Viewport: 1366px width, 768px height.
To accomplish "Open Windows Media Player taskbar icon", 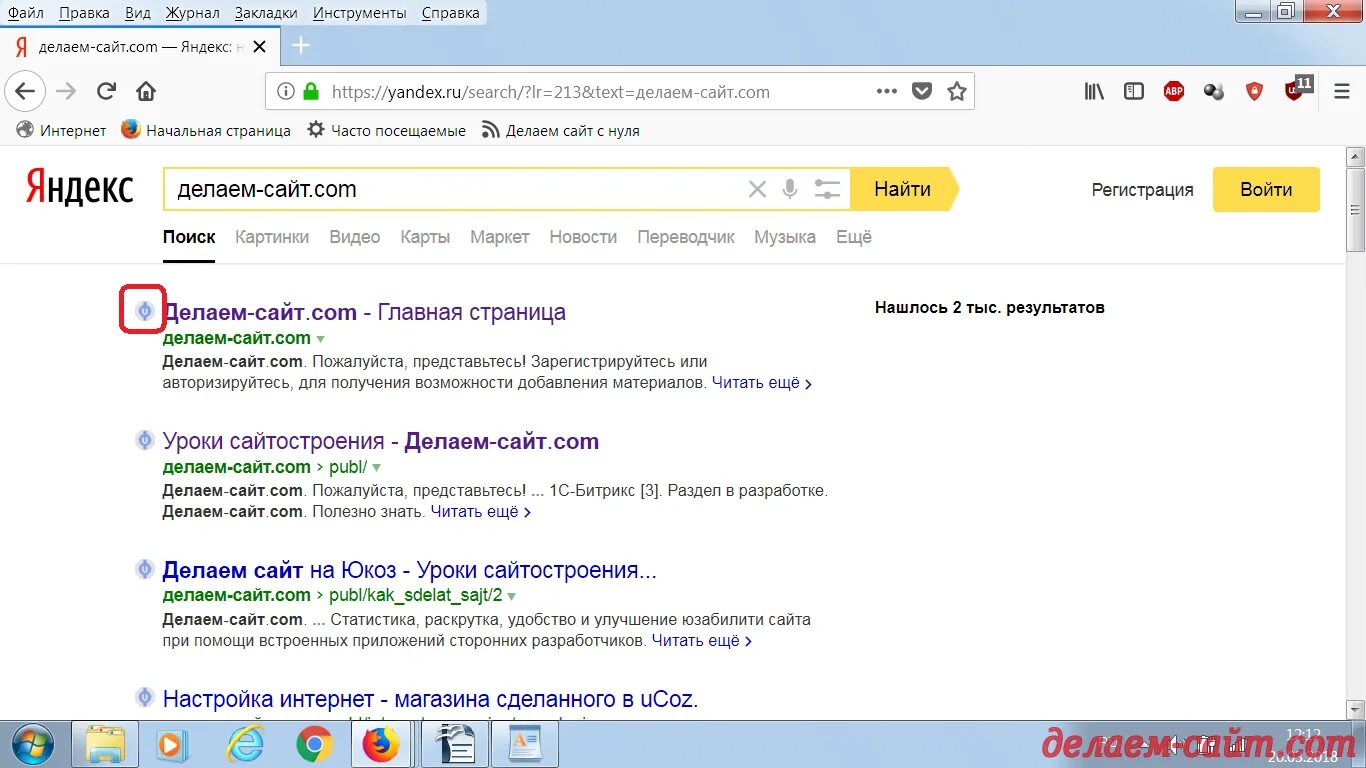I will click(173, 745).
